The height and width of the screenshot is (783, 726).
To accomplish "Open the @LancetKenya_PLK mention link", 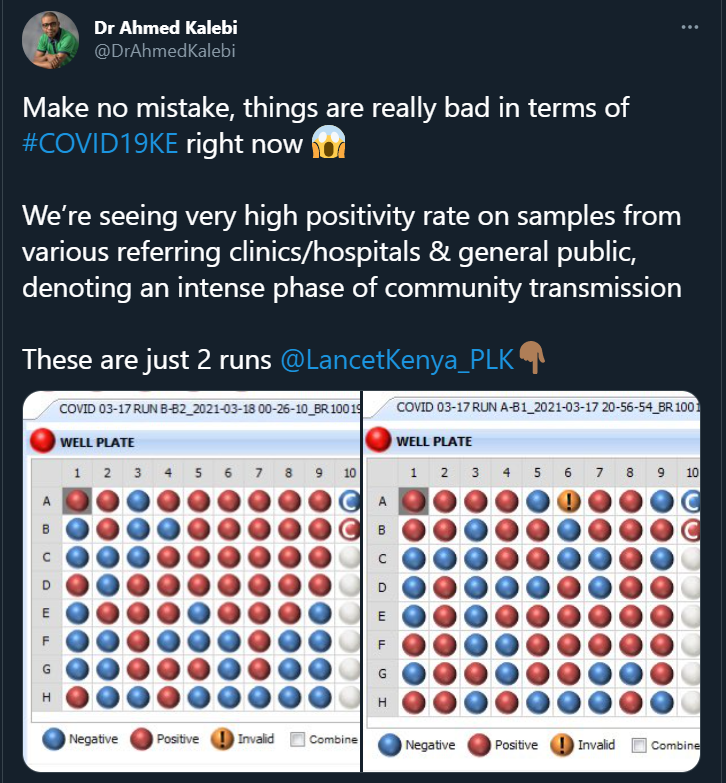I will click(x=395, y=359).
